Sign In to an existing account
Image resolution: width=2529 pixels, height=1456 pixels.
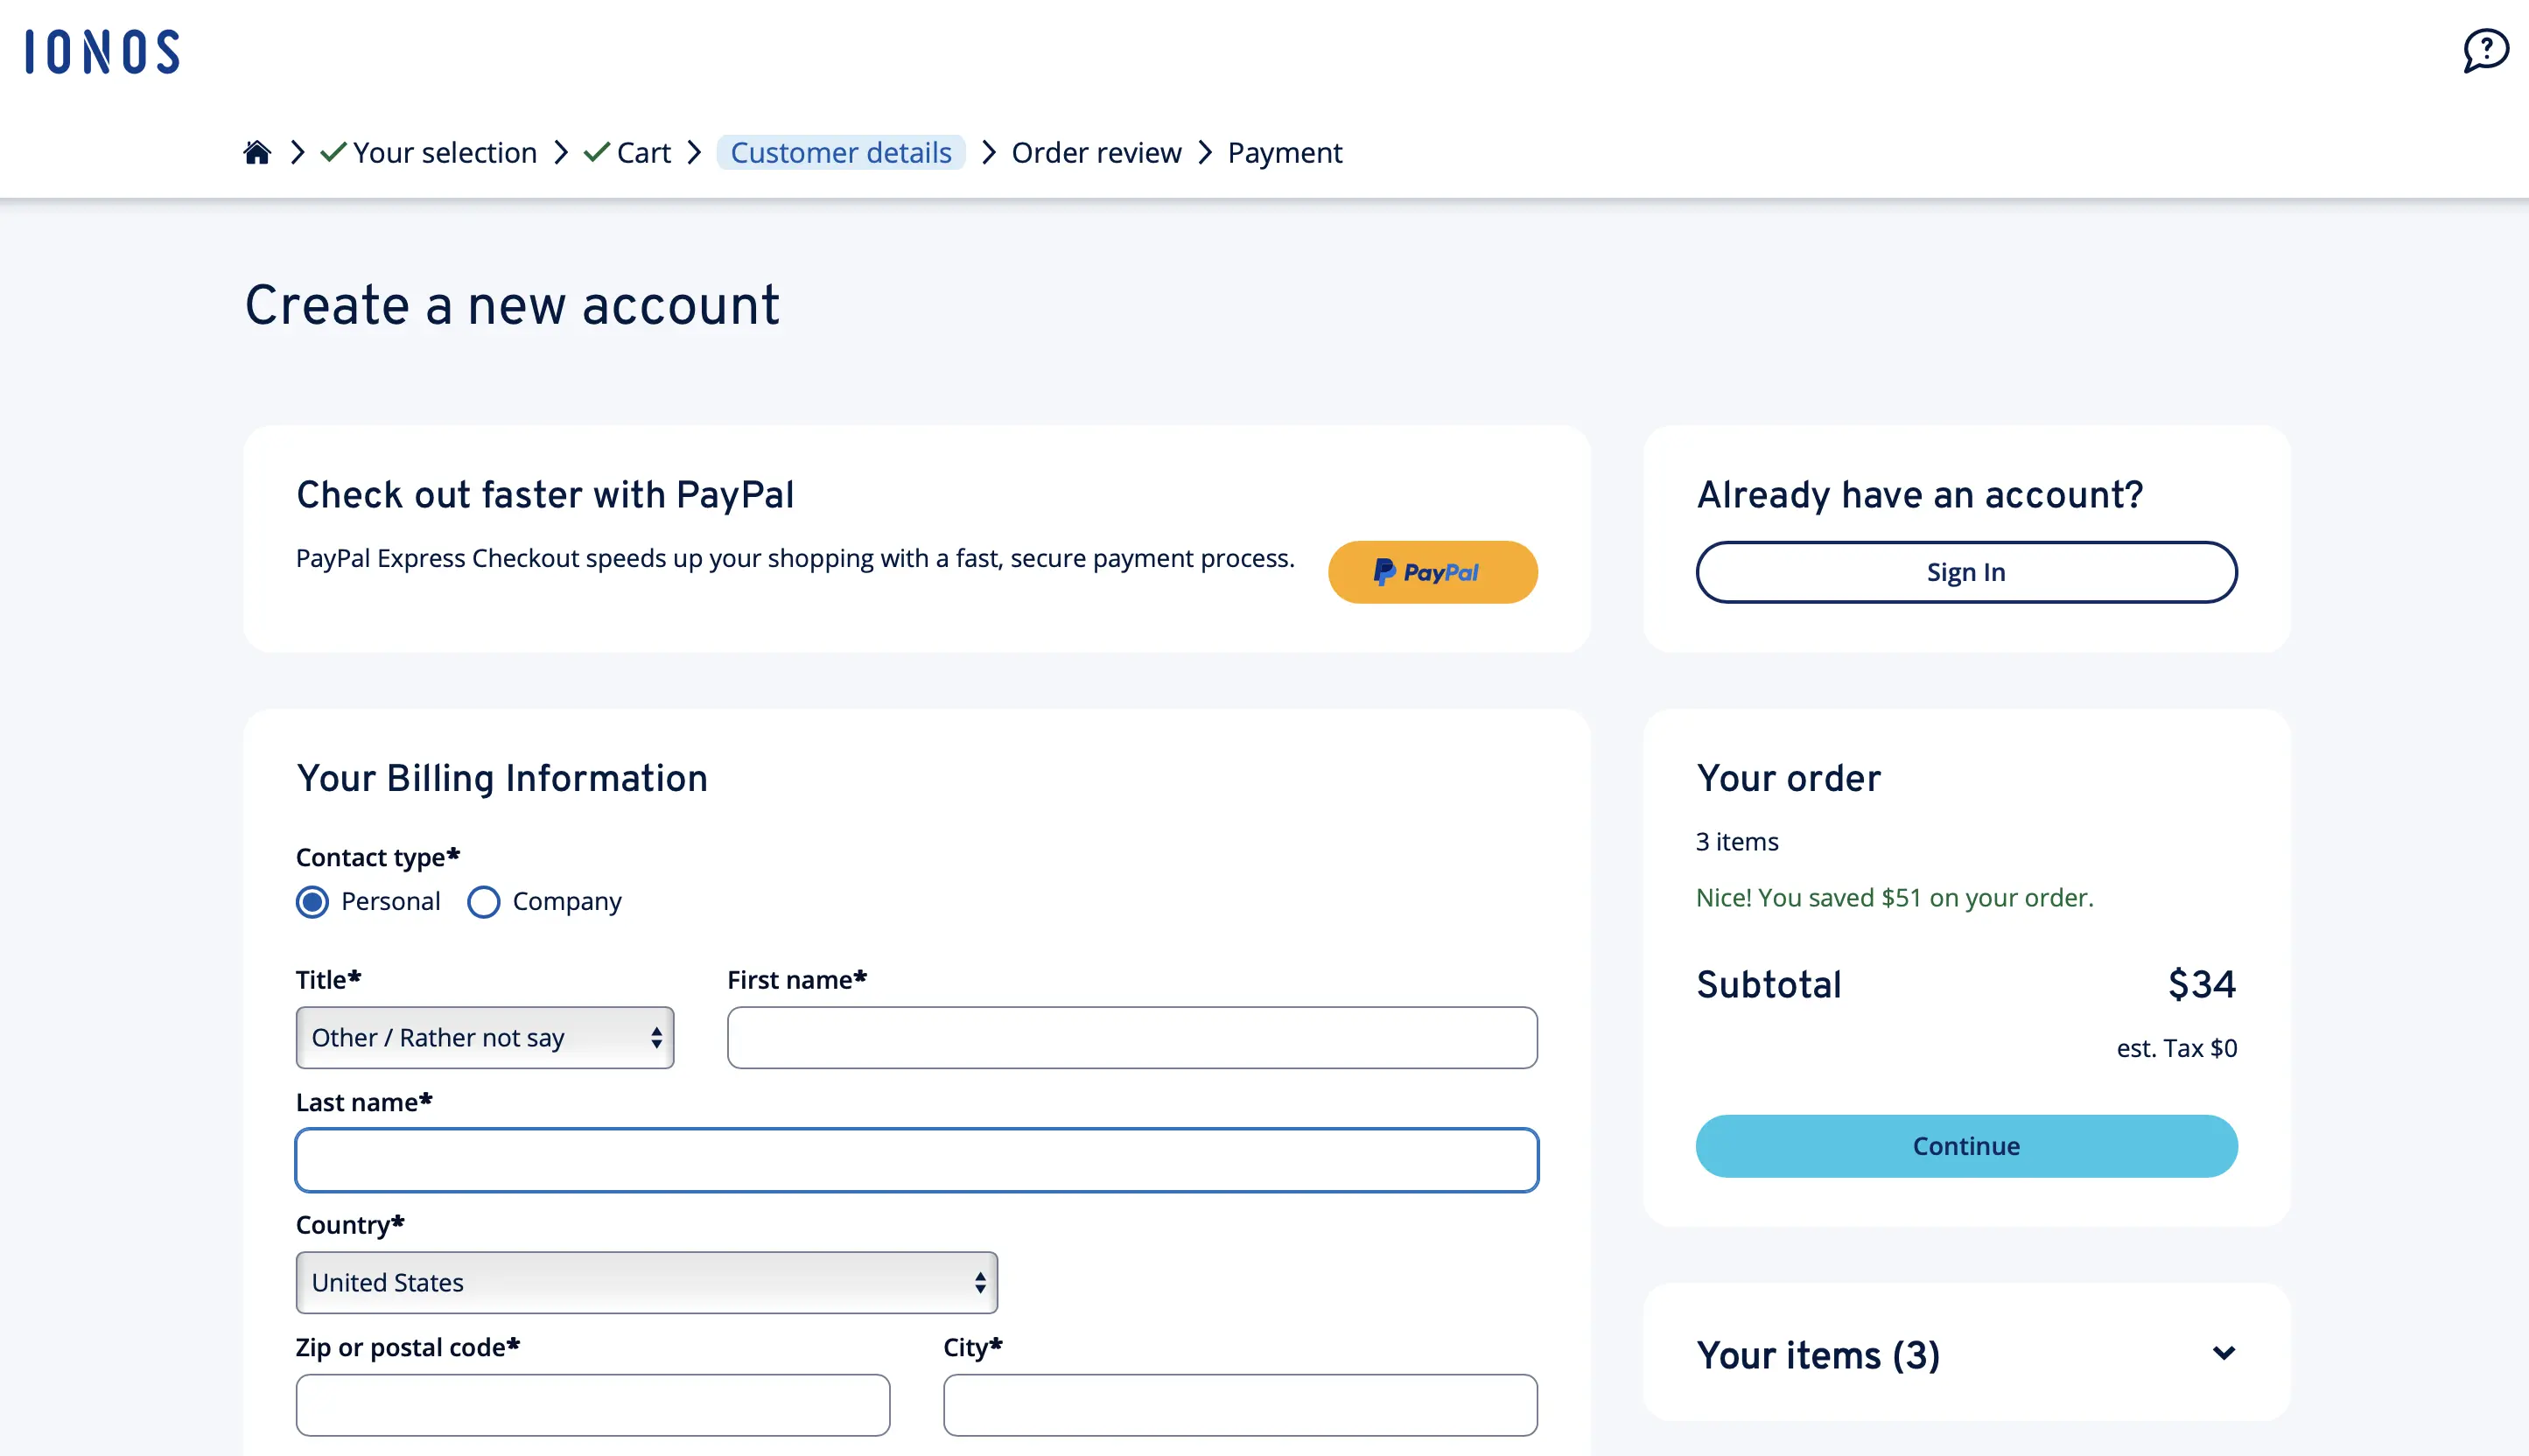(x=1965, y=571)
